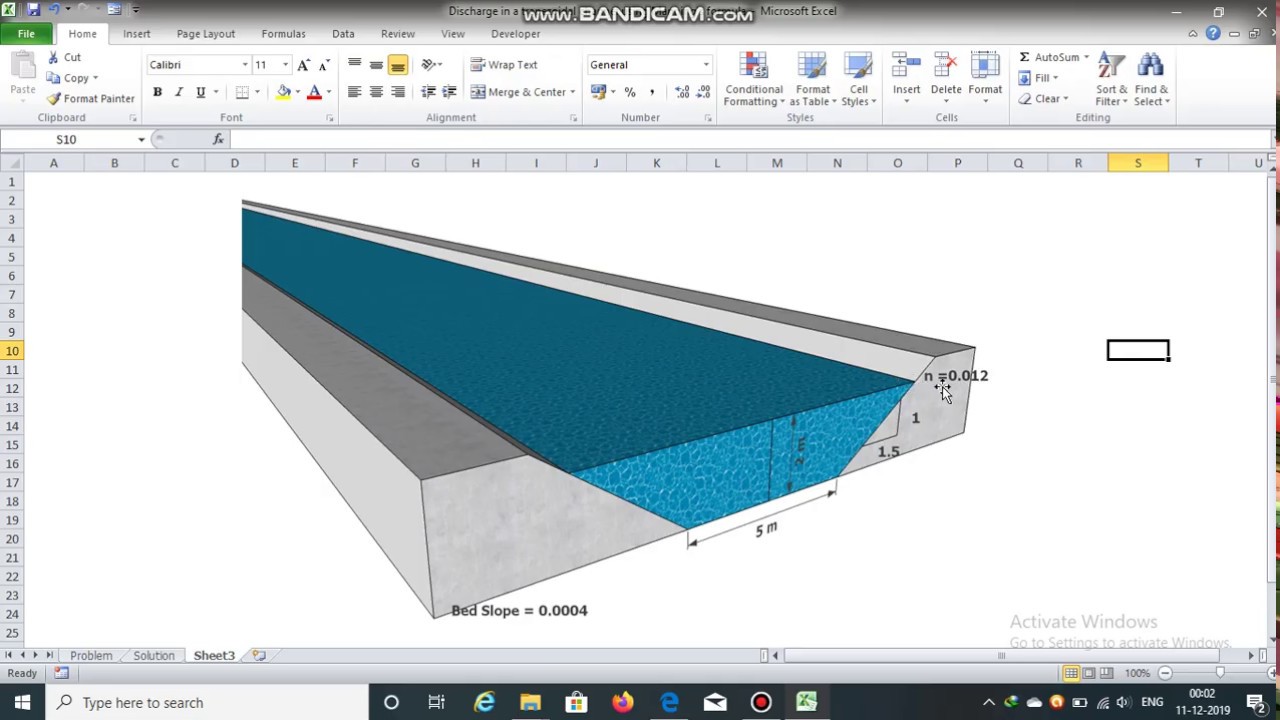The height and width of the screenshot is (720, 1280).
Task: Click the zoom slider control
Action: [1219, 673]
